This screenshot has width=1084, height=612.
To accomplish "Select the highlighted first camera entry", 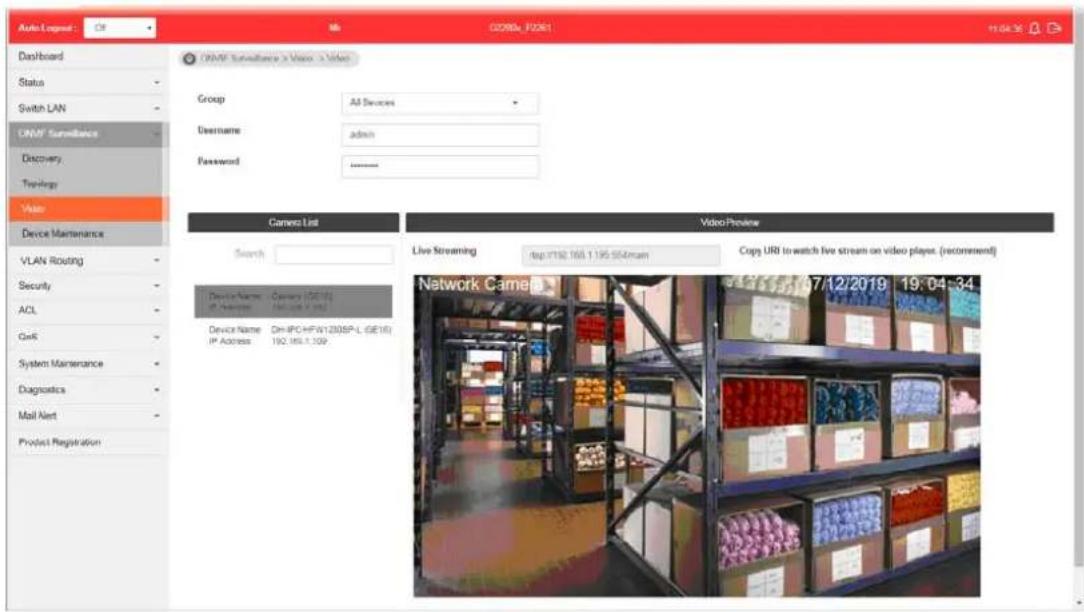I will 293,302.
